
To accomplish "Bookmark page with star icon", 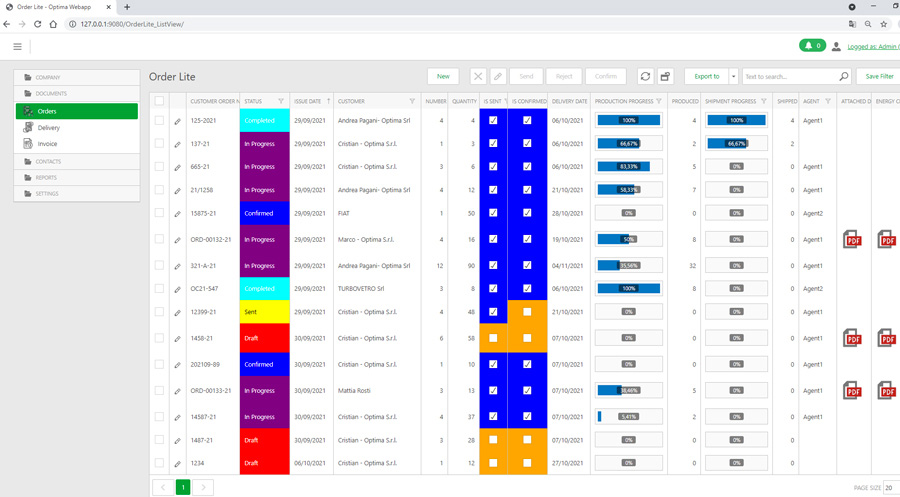I will click(884, 24).
